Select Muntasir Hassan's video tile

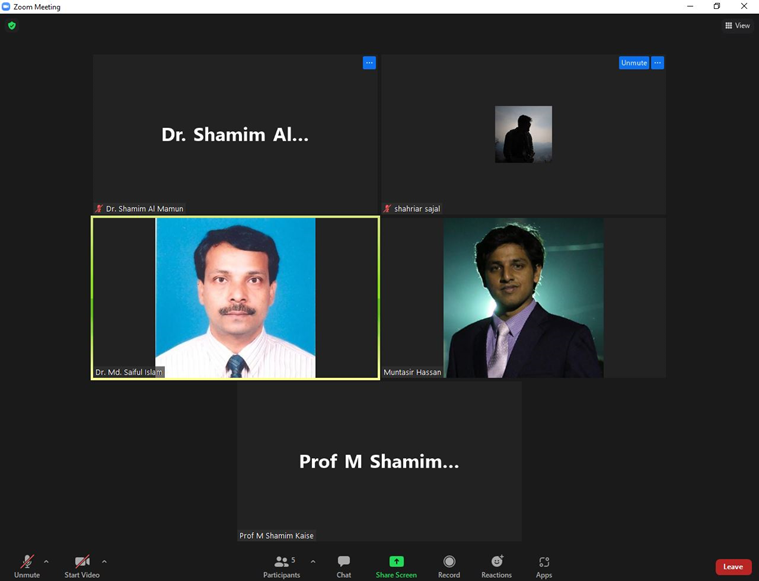(523, 298)
